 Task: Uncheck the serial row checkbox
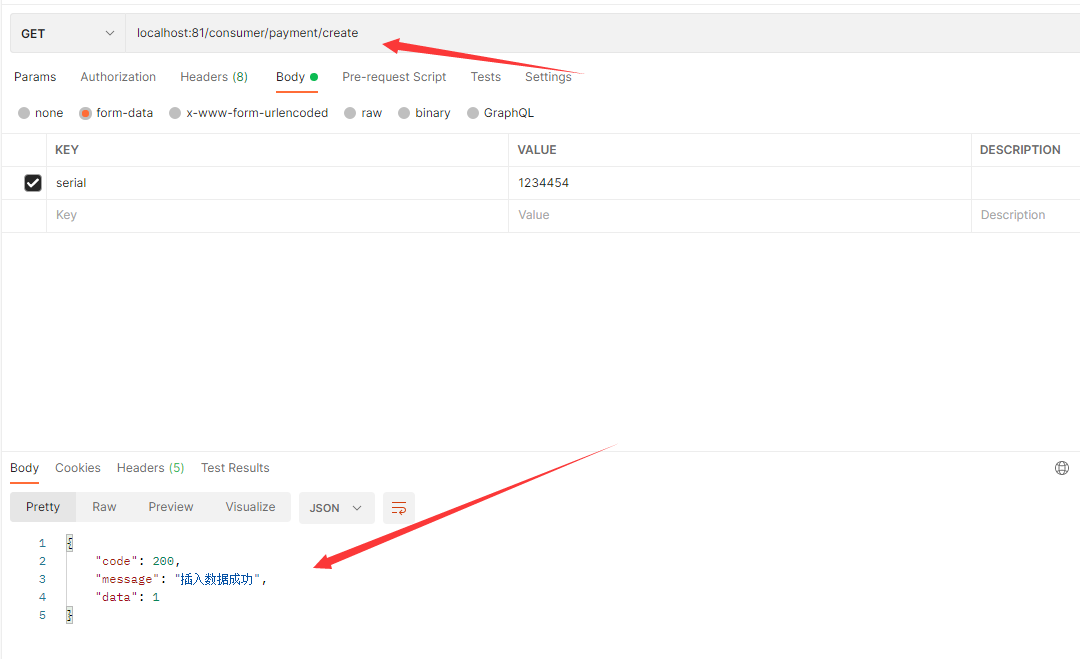[x=32, y=182]
